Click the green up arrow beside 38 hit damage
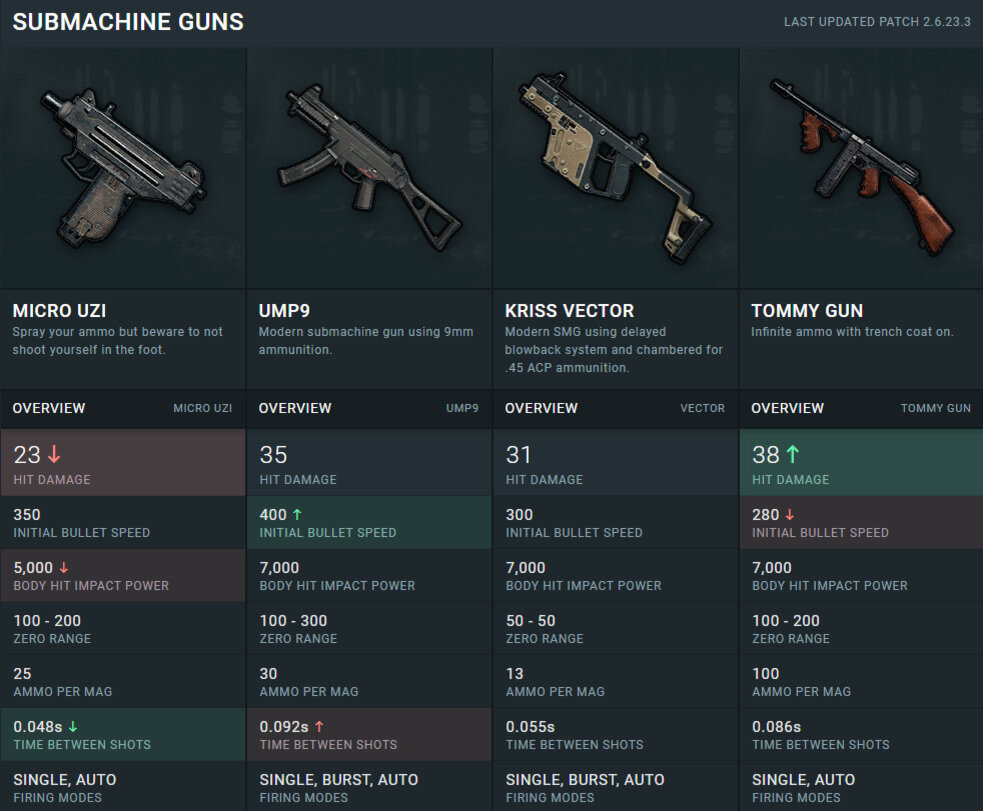This screenshot has width=983, height=811. 792,454
